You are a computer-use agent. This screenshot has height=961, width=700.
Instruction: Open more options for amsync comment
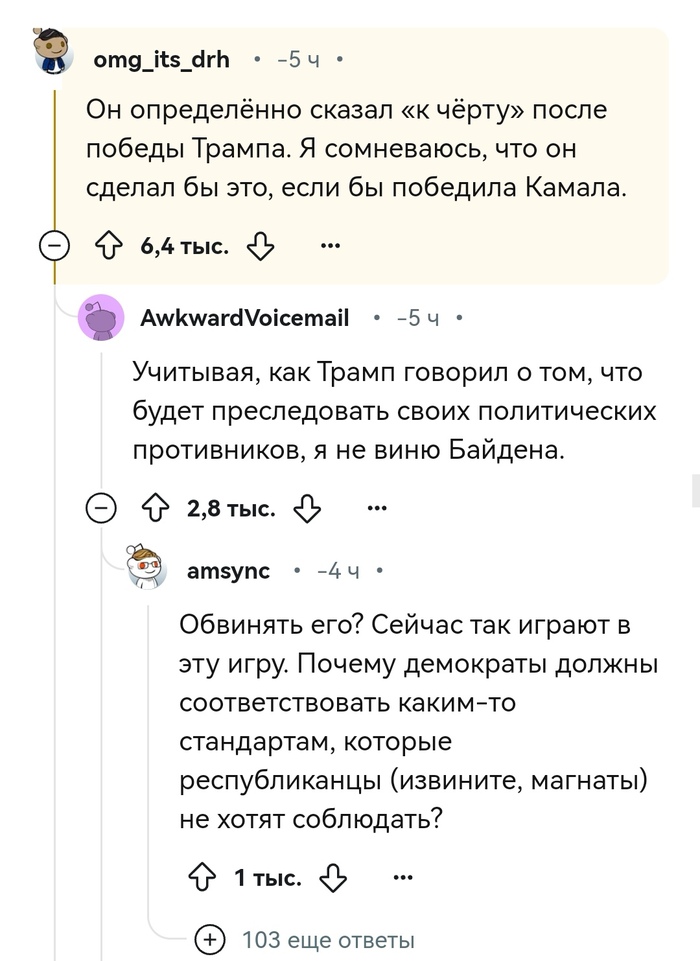click(x=403, y=878)
